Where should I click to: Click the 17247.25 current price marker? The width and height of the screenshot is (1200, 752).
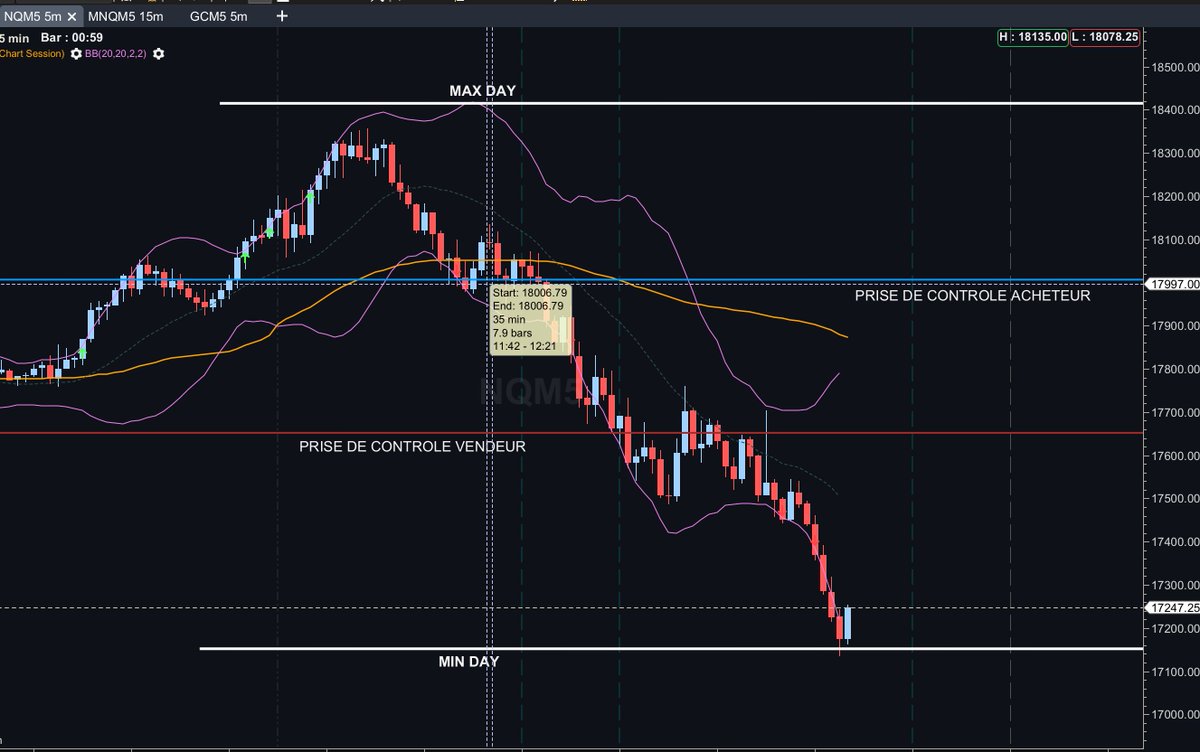coord(1172,607)
